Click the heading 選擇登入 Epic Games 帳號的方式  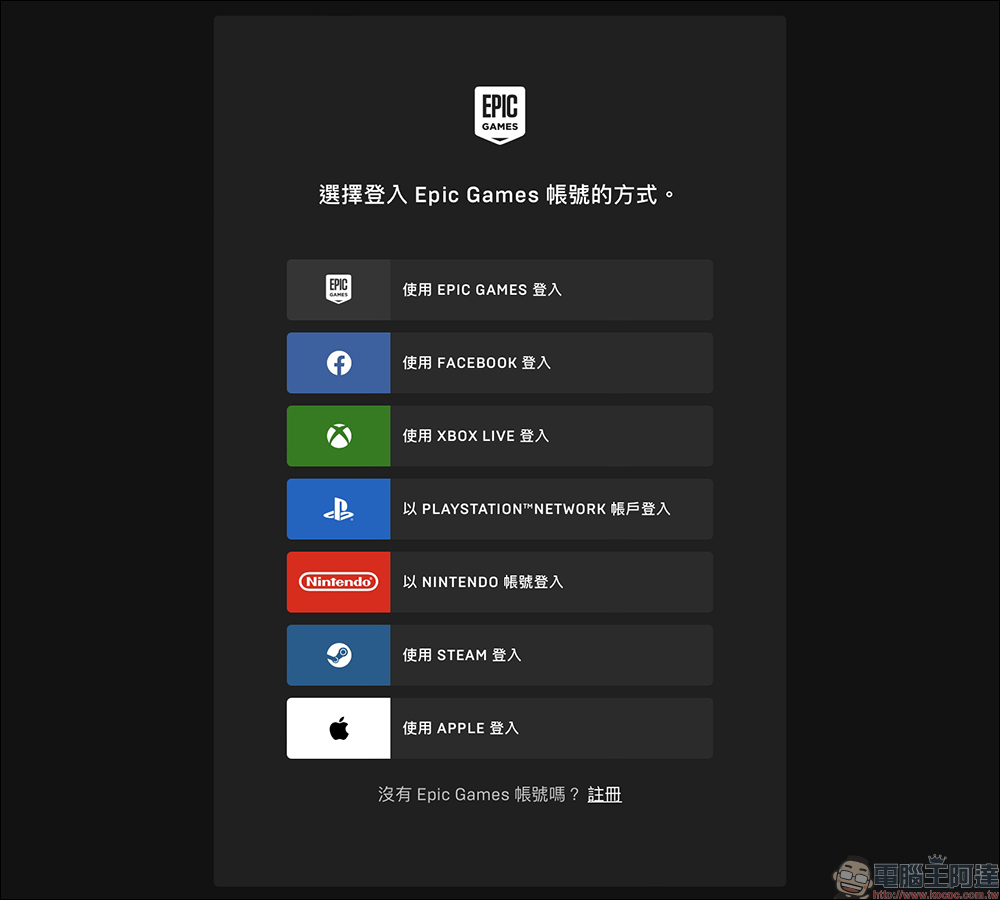[x=496, y=195]
